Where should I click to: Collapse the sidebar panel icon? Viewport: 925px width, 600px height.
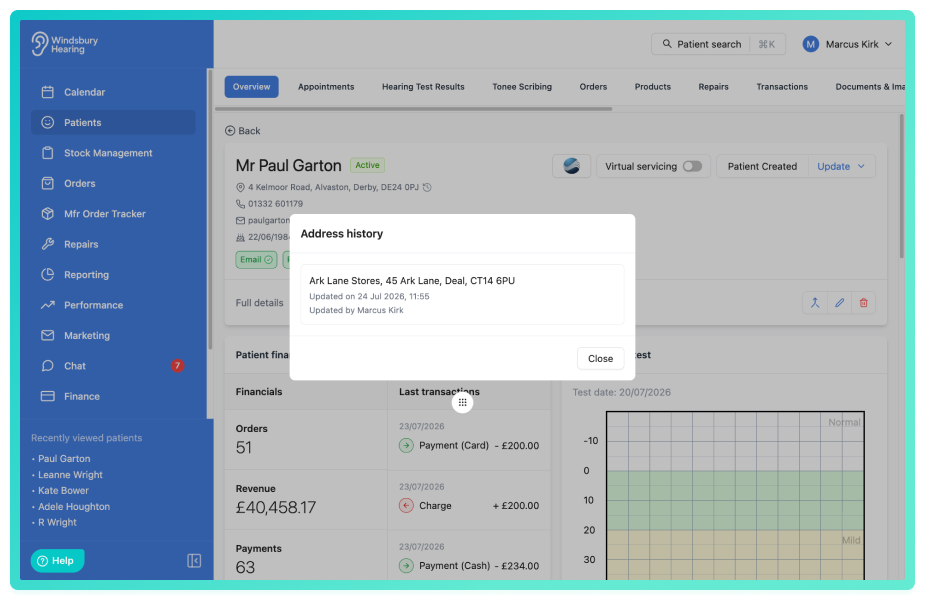coord(194,560)
